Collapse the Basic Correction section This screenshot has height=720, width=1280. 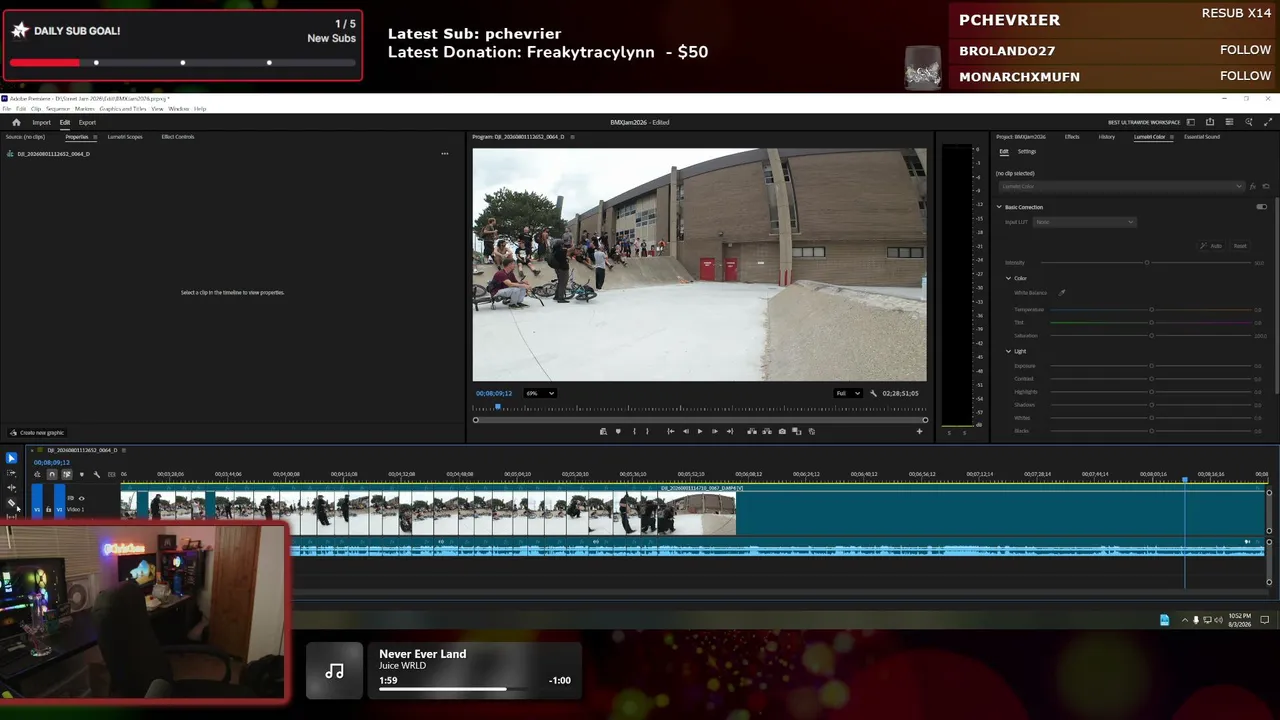[998, 207]
